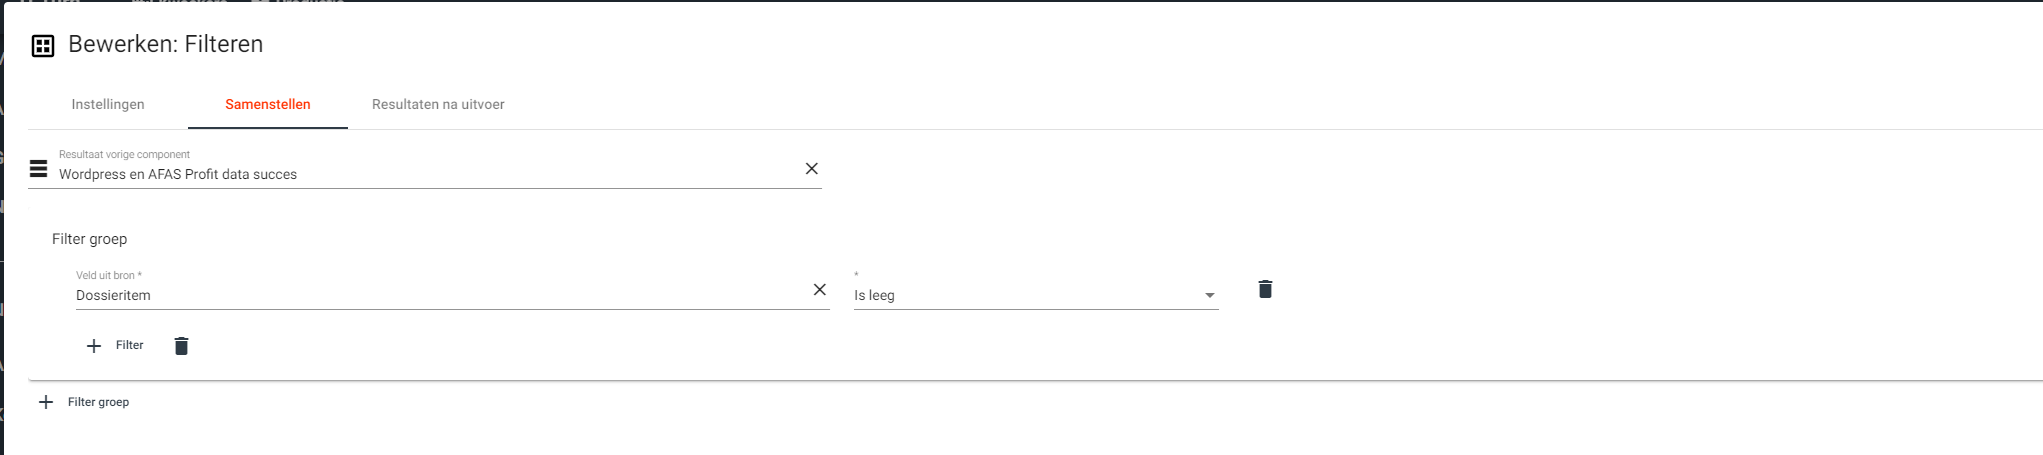The height and width of the screenshot is (455, 2043).
Task: Click the plus icon next to Filter
Action: pos(94,346)
